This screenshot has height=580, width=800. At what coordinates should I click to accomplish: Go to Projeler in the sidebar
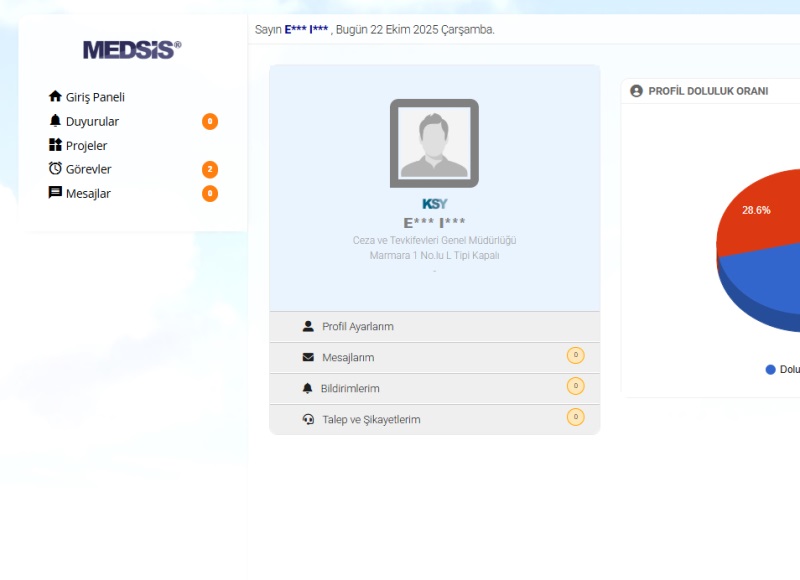coord(86,146)
